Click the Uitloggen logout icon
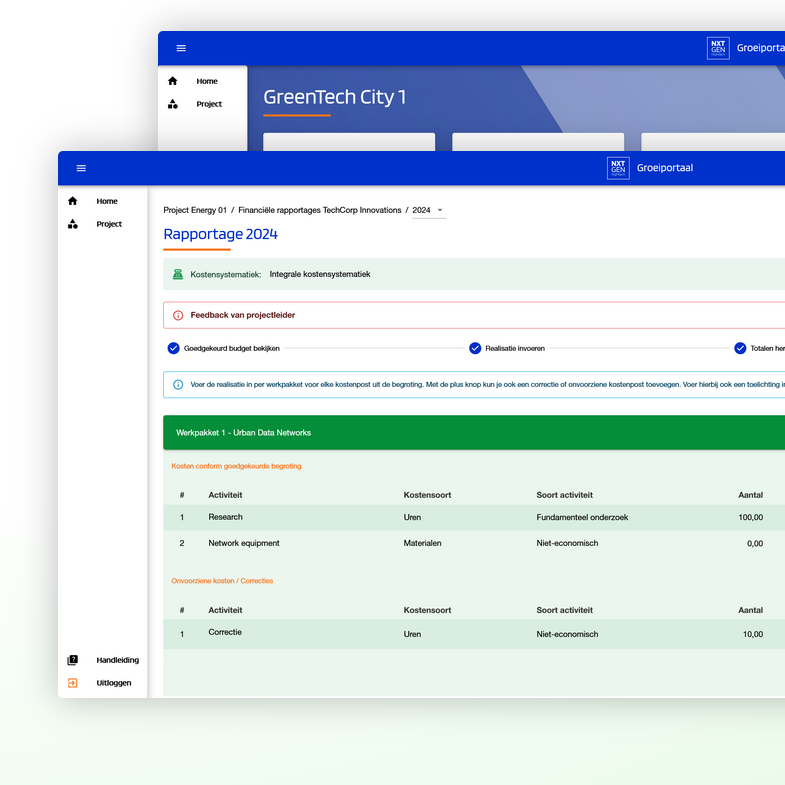This screenshot has height=785, width=785. (73, 683)
